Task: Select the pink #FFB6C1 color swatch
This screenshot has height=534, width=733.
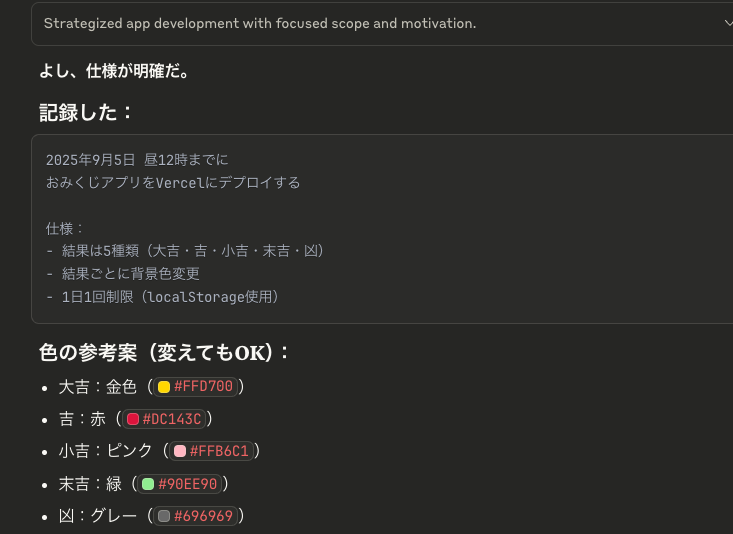Action: 180,451
